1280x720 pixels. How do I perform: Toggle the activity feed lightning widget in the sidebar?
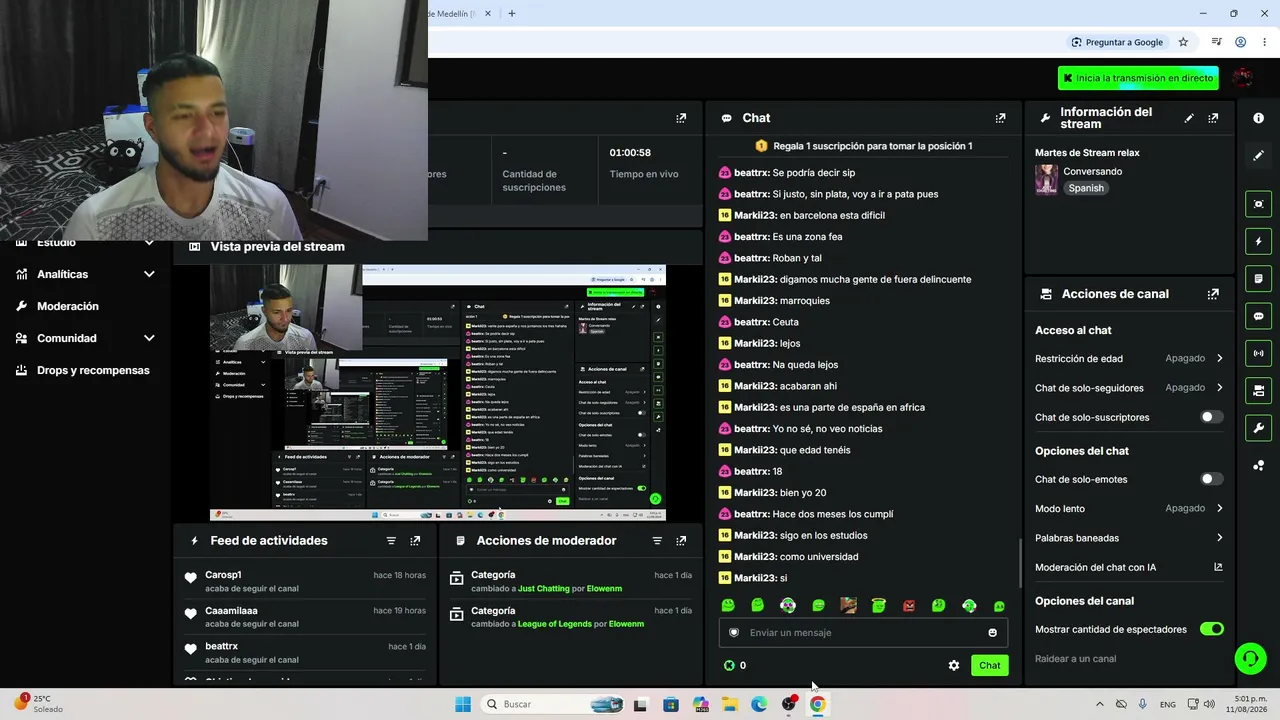click(x=1258, y=241)
